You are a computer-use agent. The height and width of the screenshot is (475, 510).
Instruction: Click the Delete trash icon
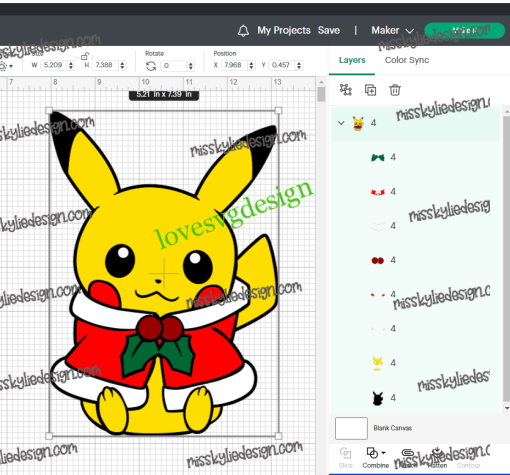pos(395,90)
